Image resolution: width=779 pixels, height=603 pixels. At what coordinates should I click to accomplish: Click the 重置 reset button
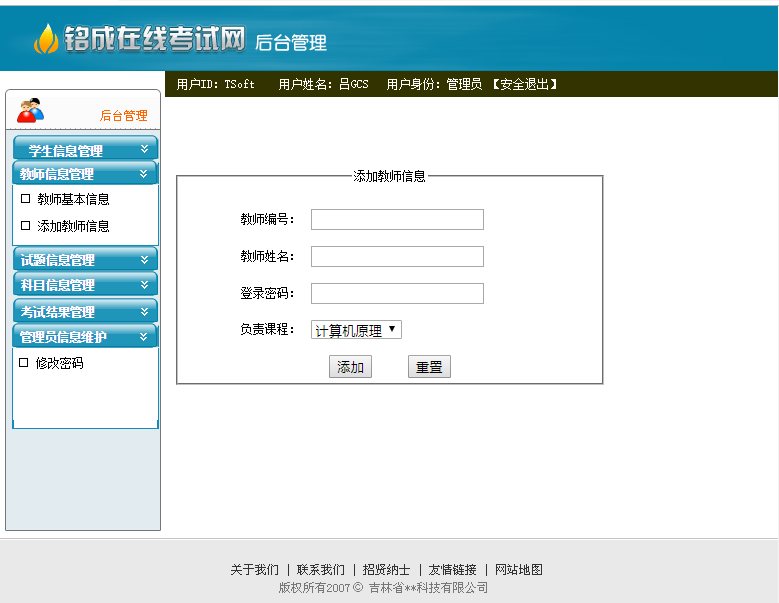pos(429,367)
